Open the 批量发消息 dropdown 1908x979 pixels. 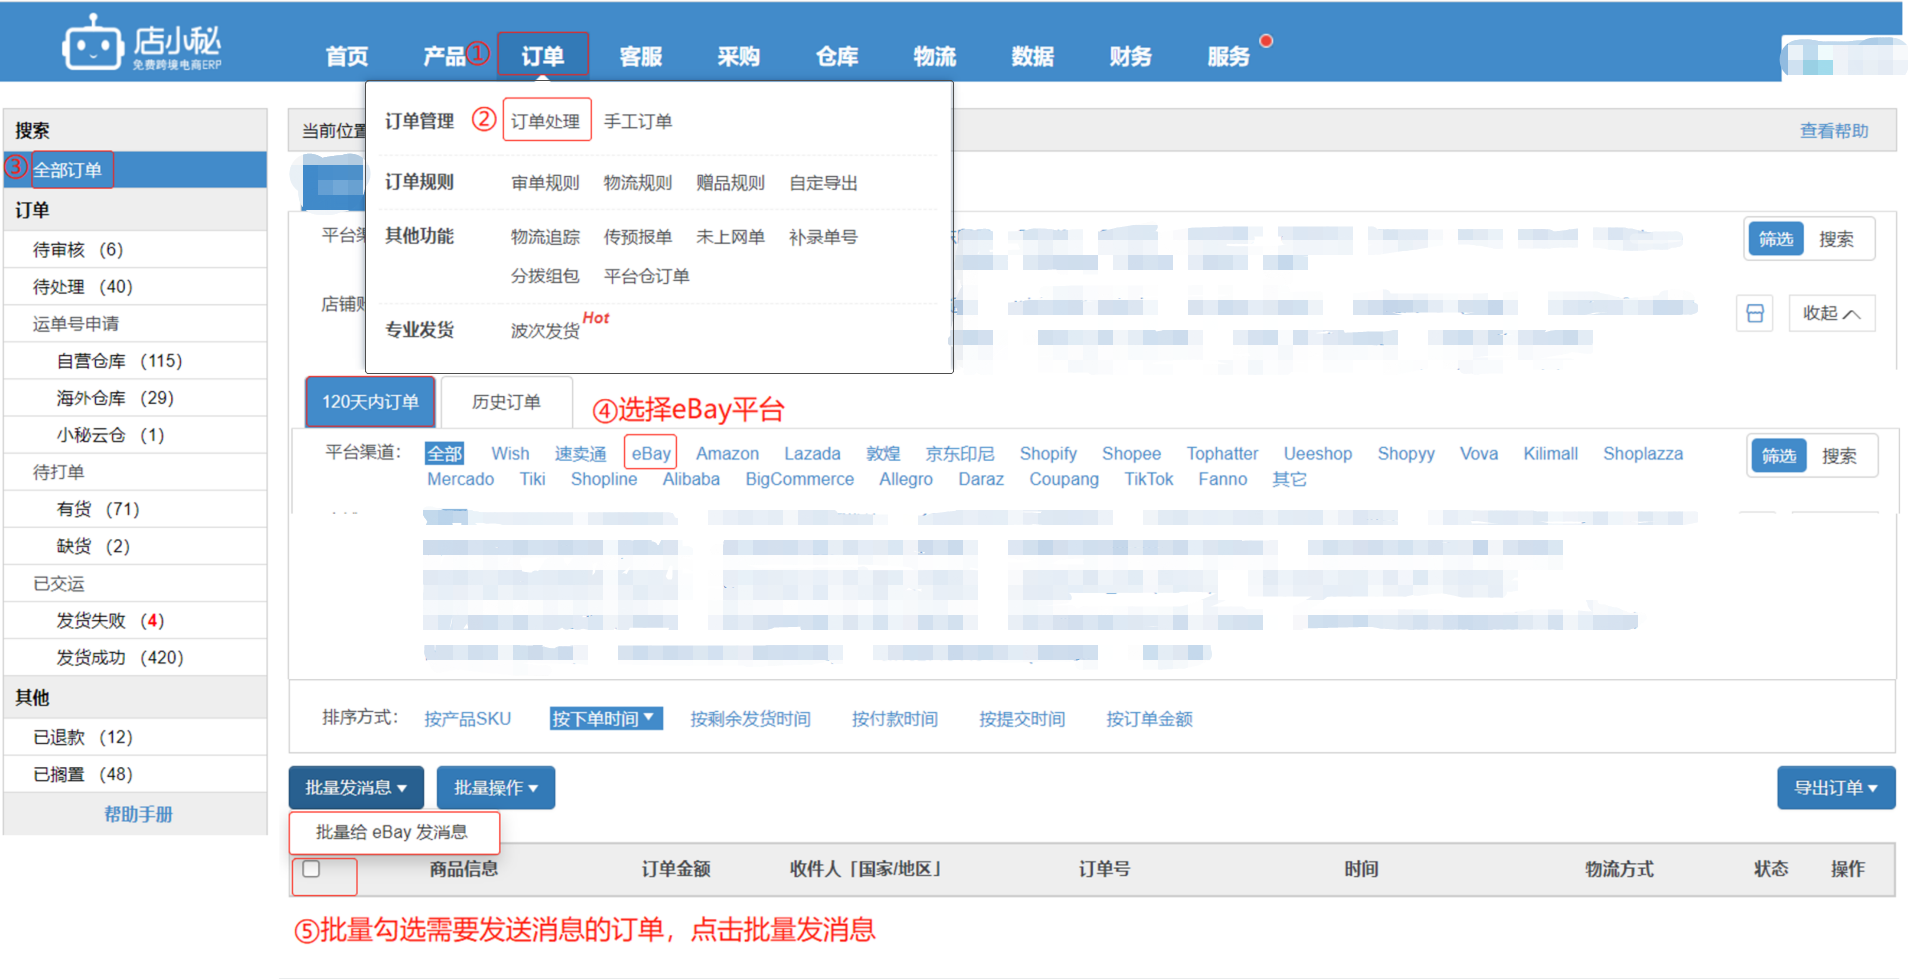coord(356,787)
